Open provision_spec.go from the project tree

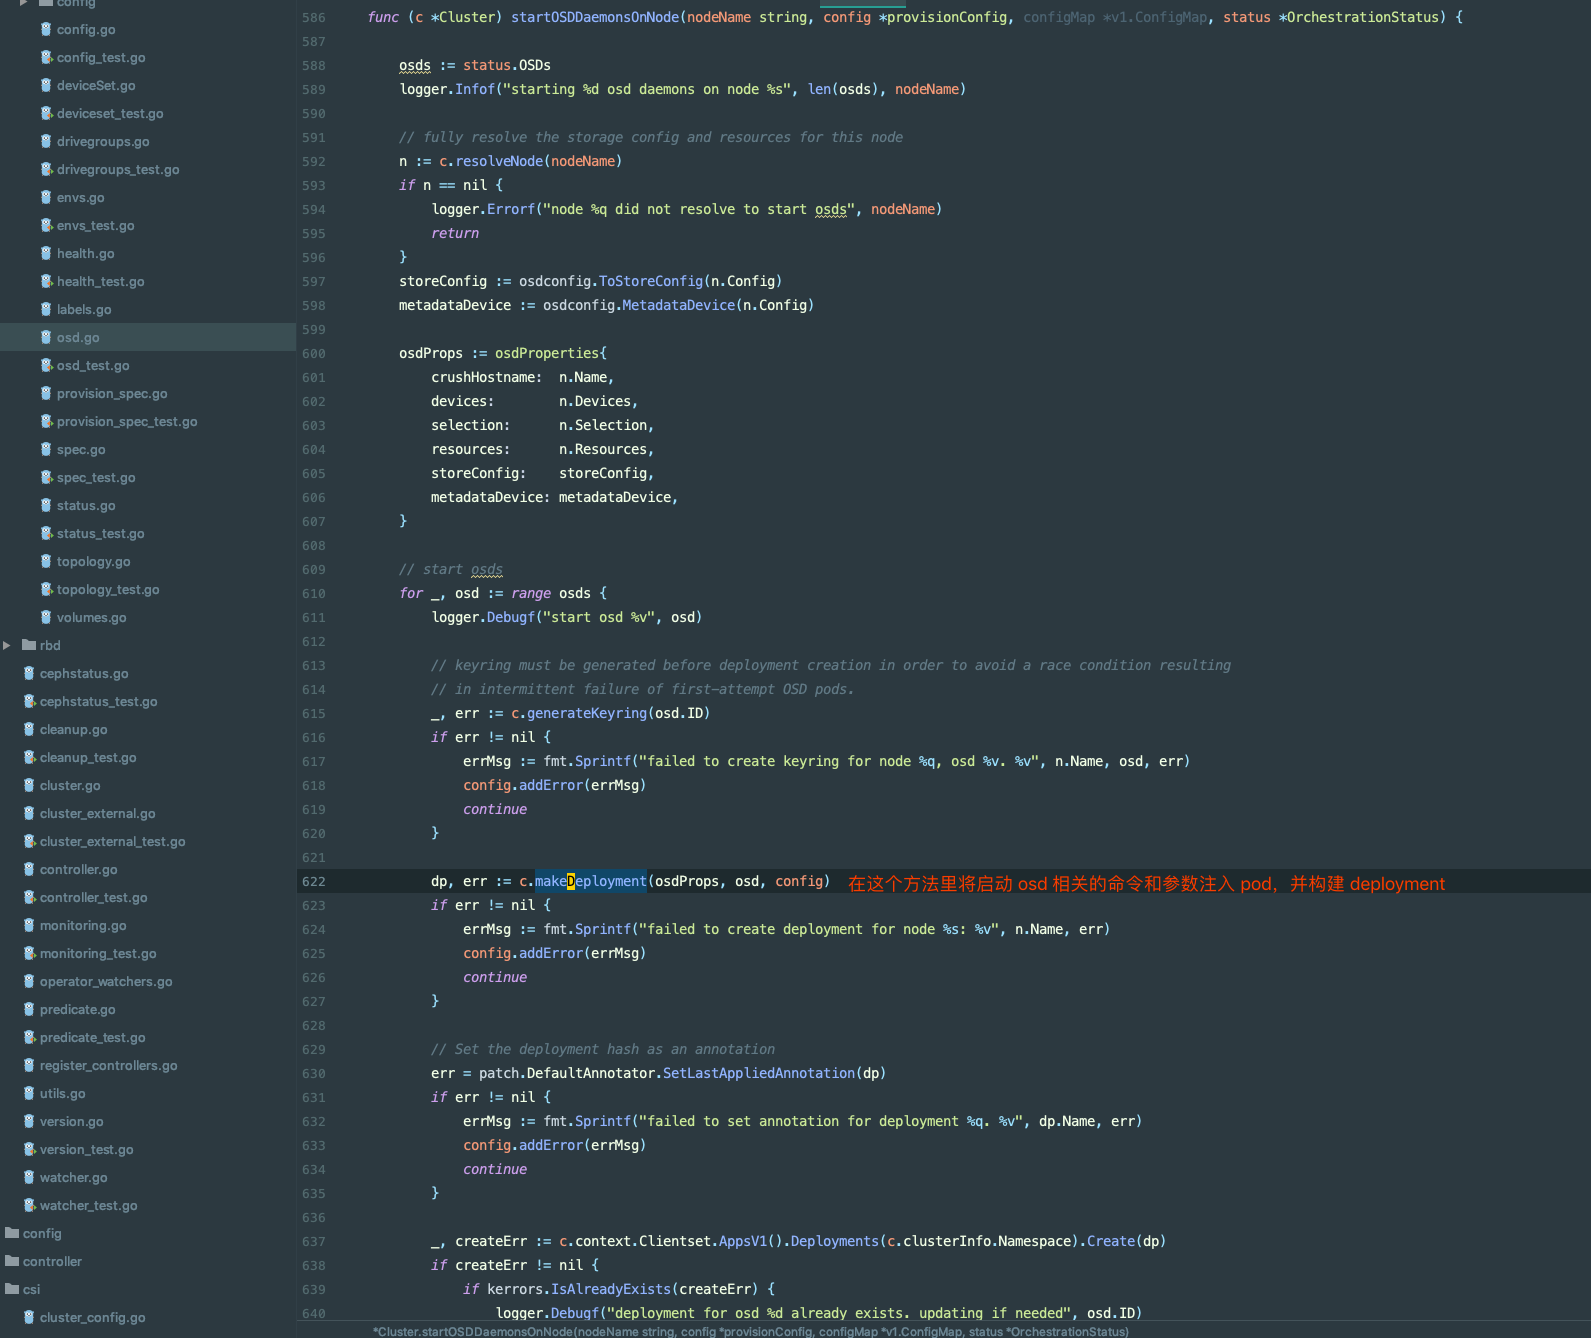(111, 394)
